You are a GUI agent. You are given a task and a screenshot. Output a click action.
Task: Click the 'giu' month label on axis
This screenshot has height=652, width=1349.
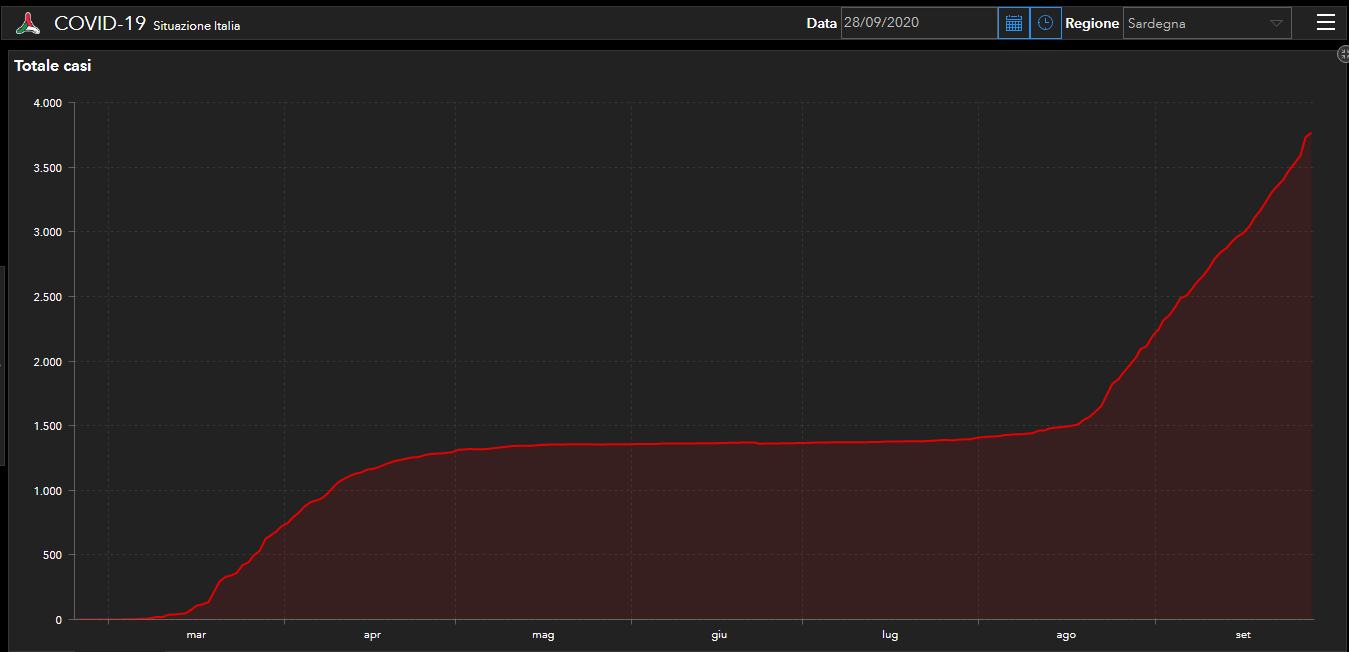point(719,635)
